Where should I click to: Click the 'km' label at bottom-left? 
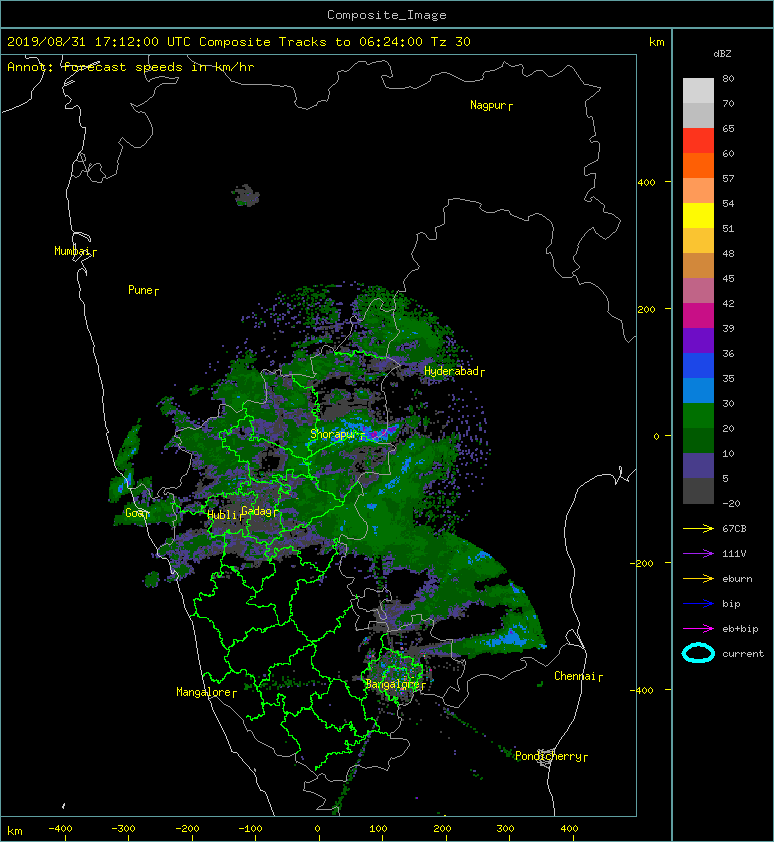click(x=15, y=831)
